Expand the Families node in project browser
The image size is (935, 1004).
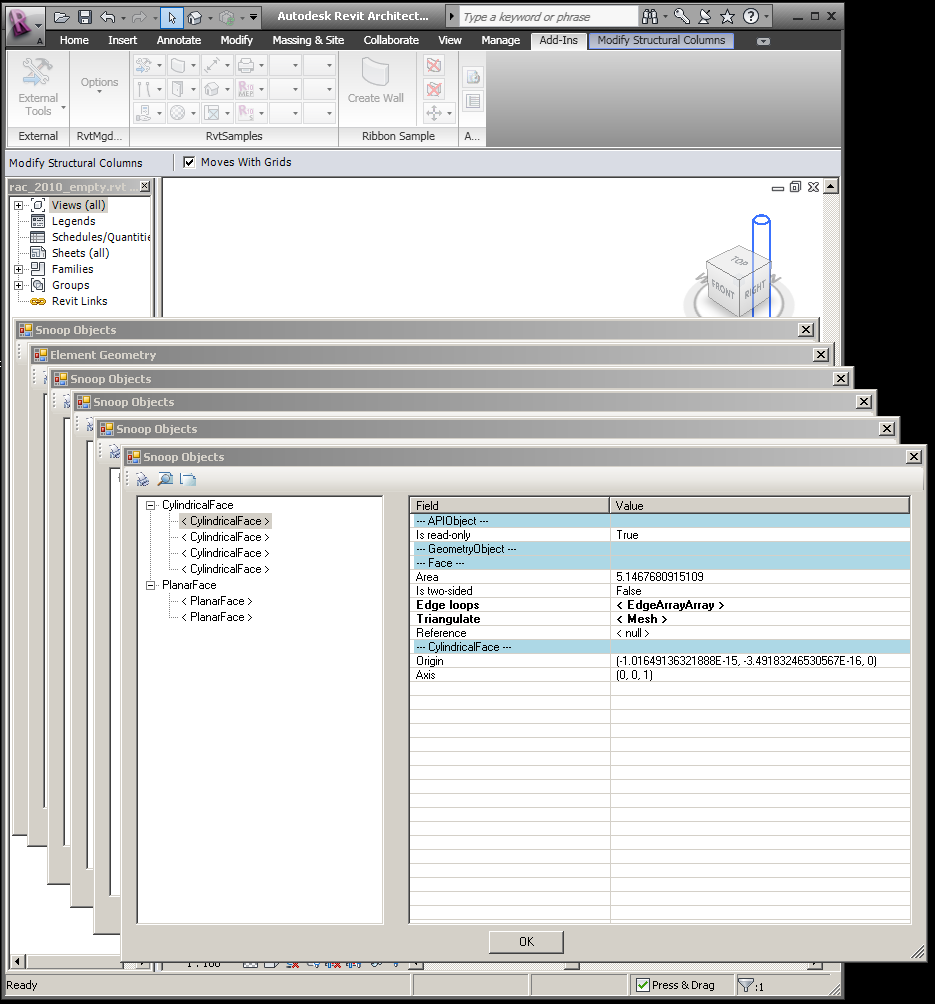coord(18,269)
